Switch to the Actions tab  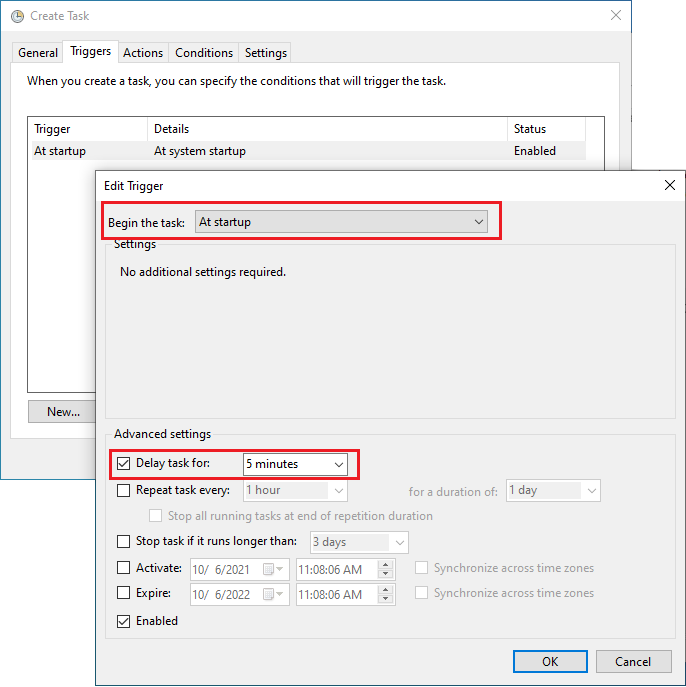[143, 53]
